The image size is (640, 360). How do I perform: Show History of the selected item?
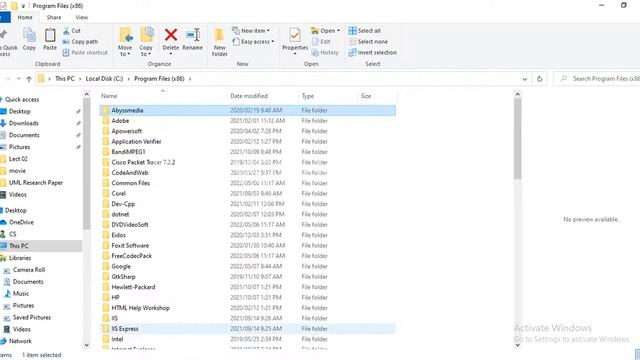(325, 53)
